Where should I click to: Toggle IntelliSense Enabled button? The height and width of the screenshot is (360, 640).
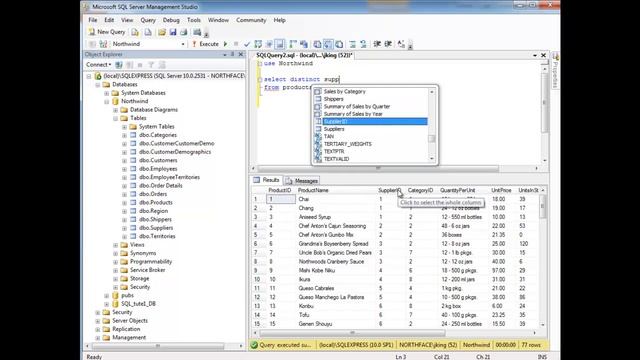[280, 44]
